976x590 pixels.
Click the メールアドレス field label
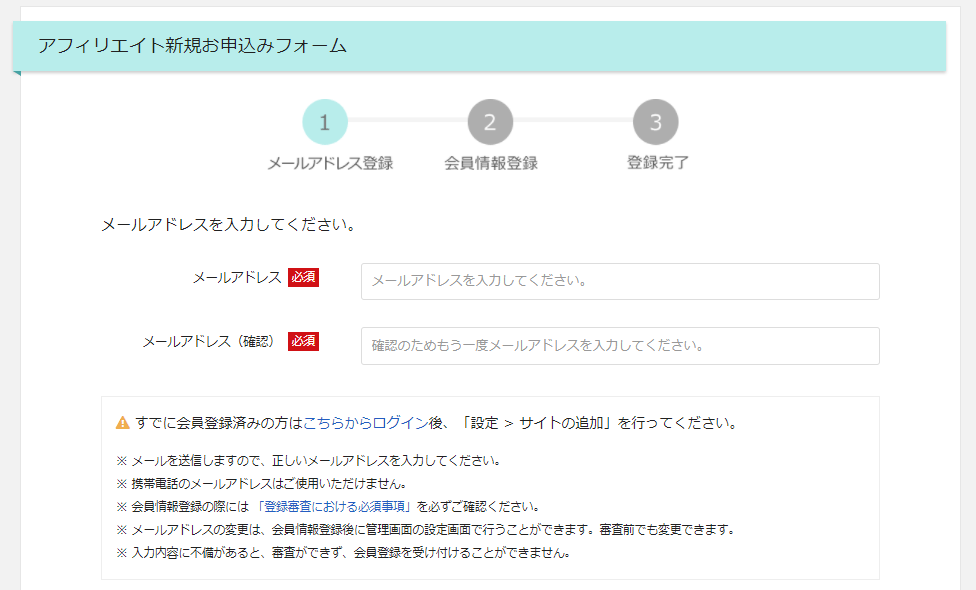tap(237, 278)
